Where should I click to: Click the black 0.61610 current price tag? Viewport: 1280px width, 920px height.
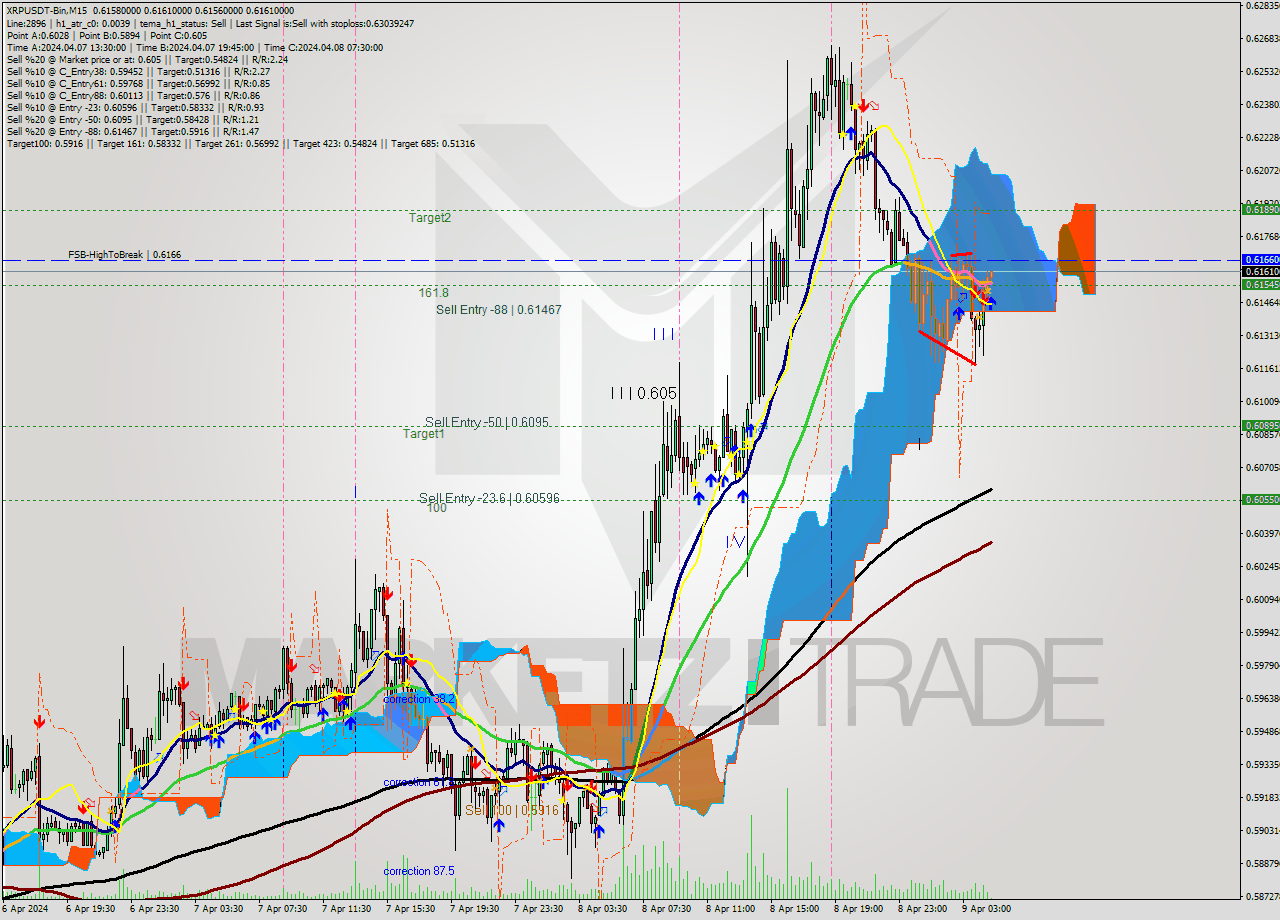coord(1260,271)
